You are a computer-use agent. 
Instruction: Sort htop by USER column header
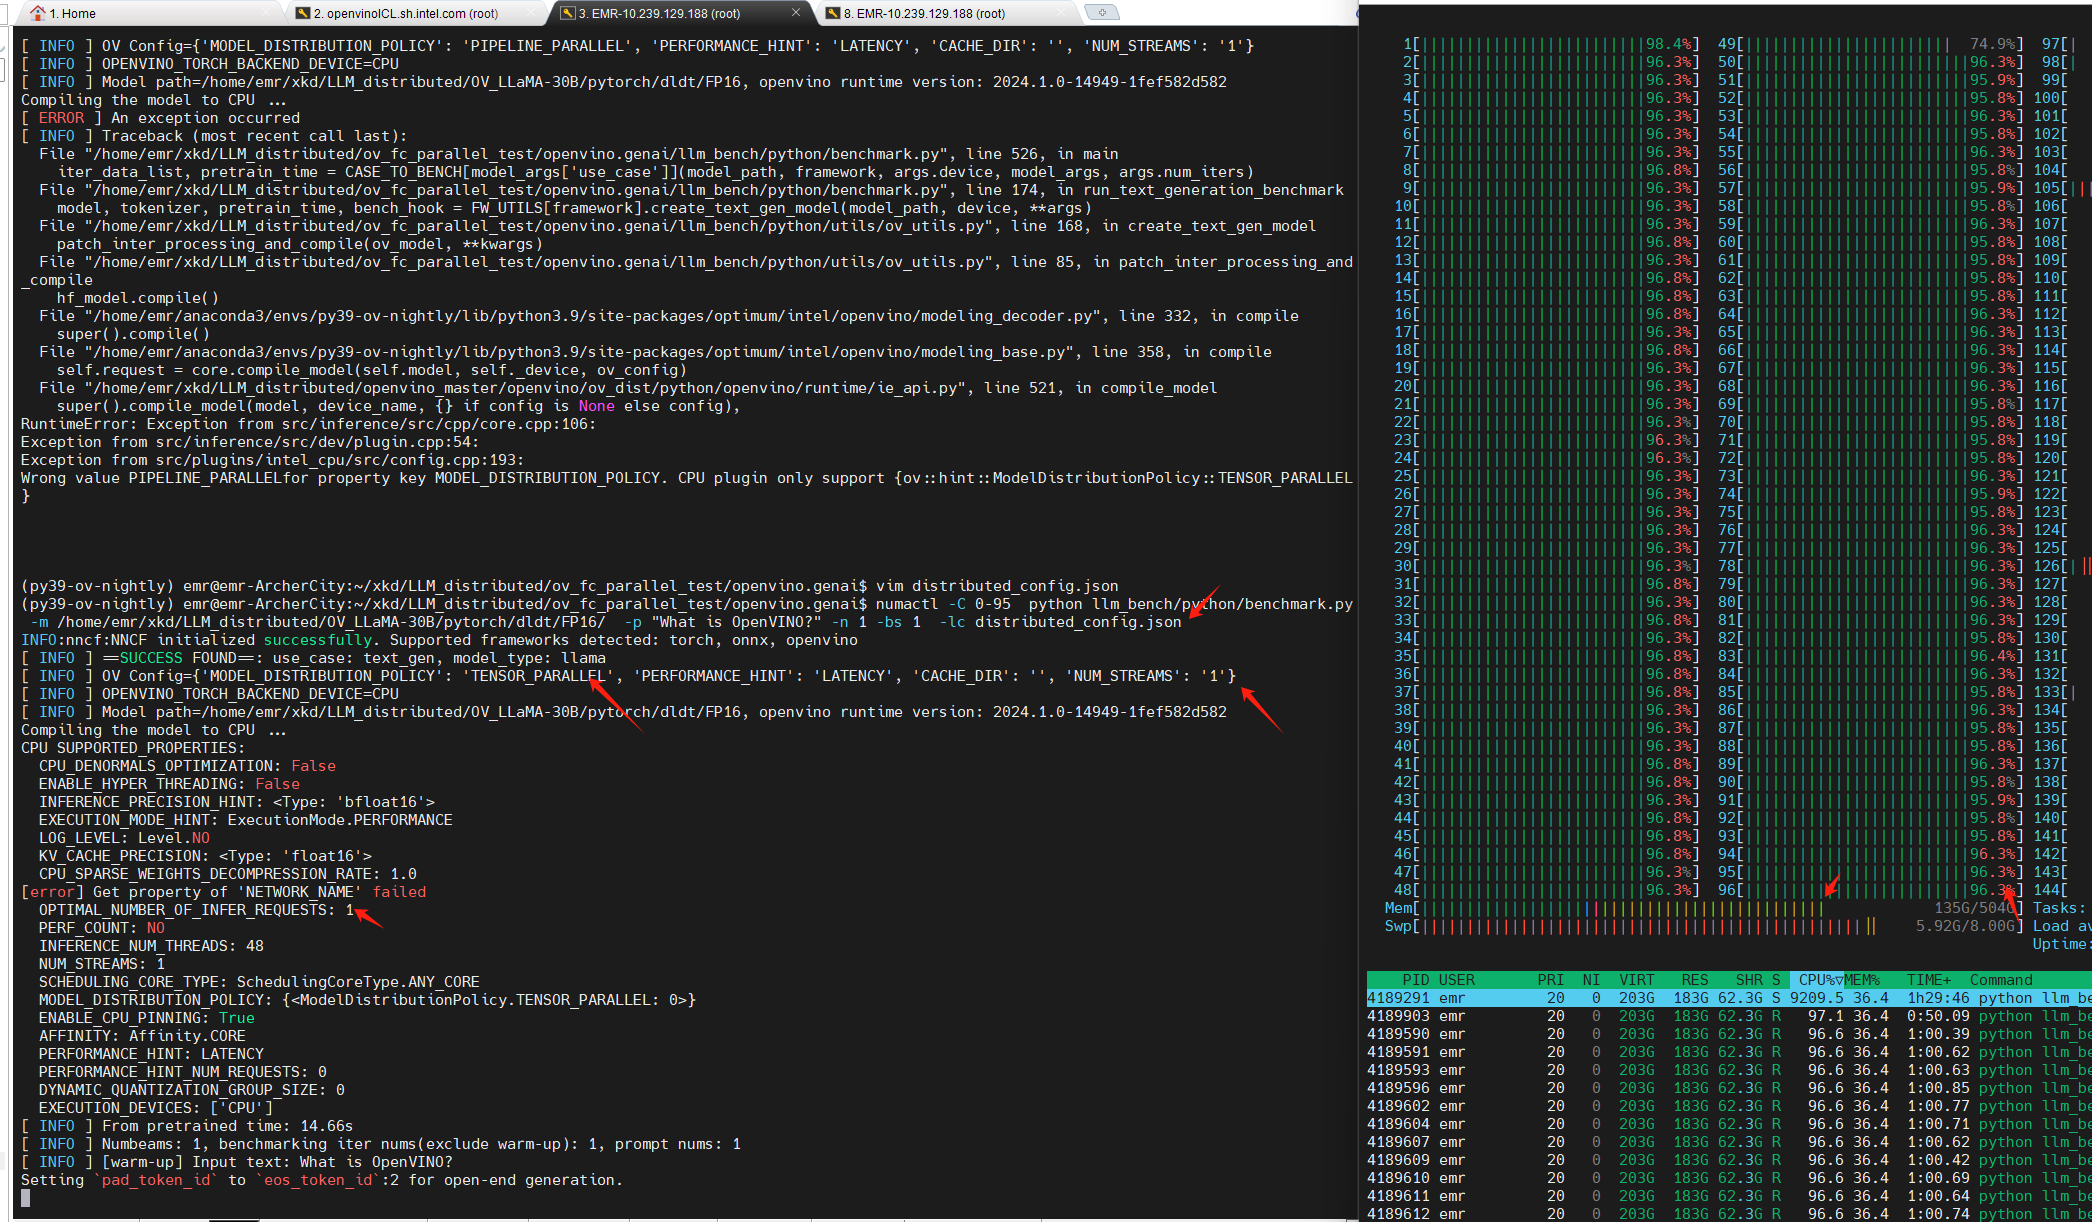(1457, 980)
